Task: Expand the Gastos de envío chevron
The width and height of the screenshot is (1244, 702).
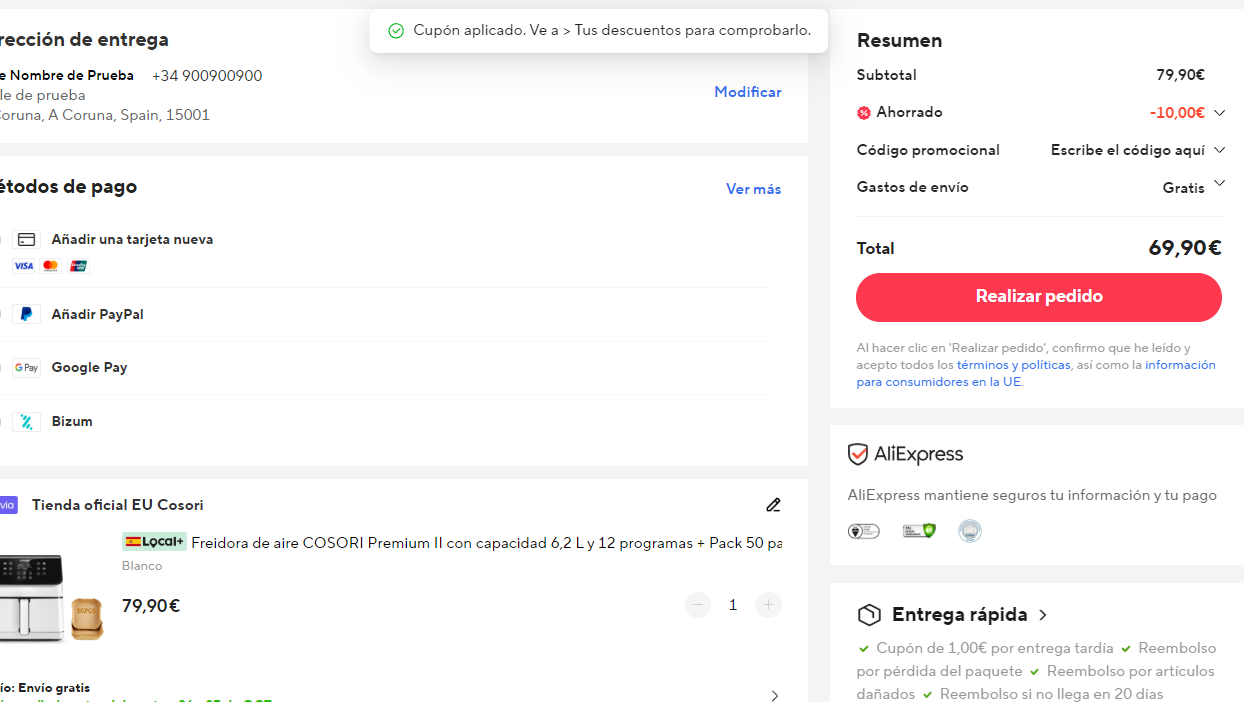Action: click(1219, 184)
